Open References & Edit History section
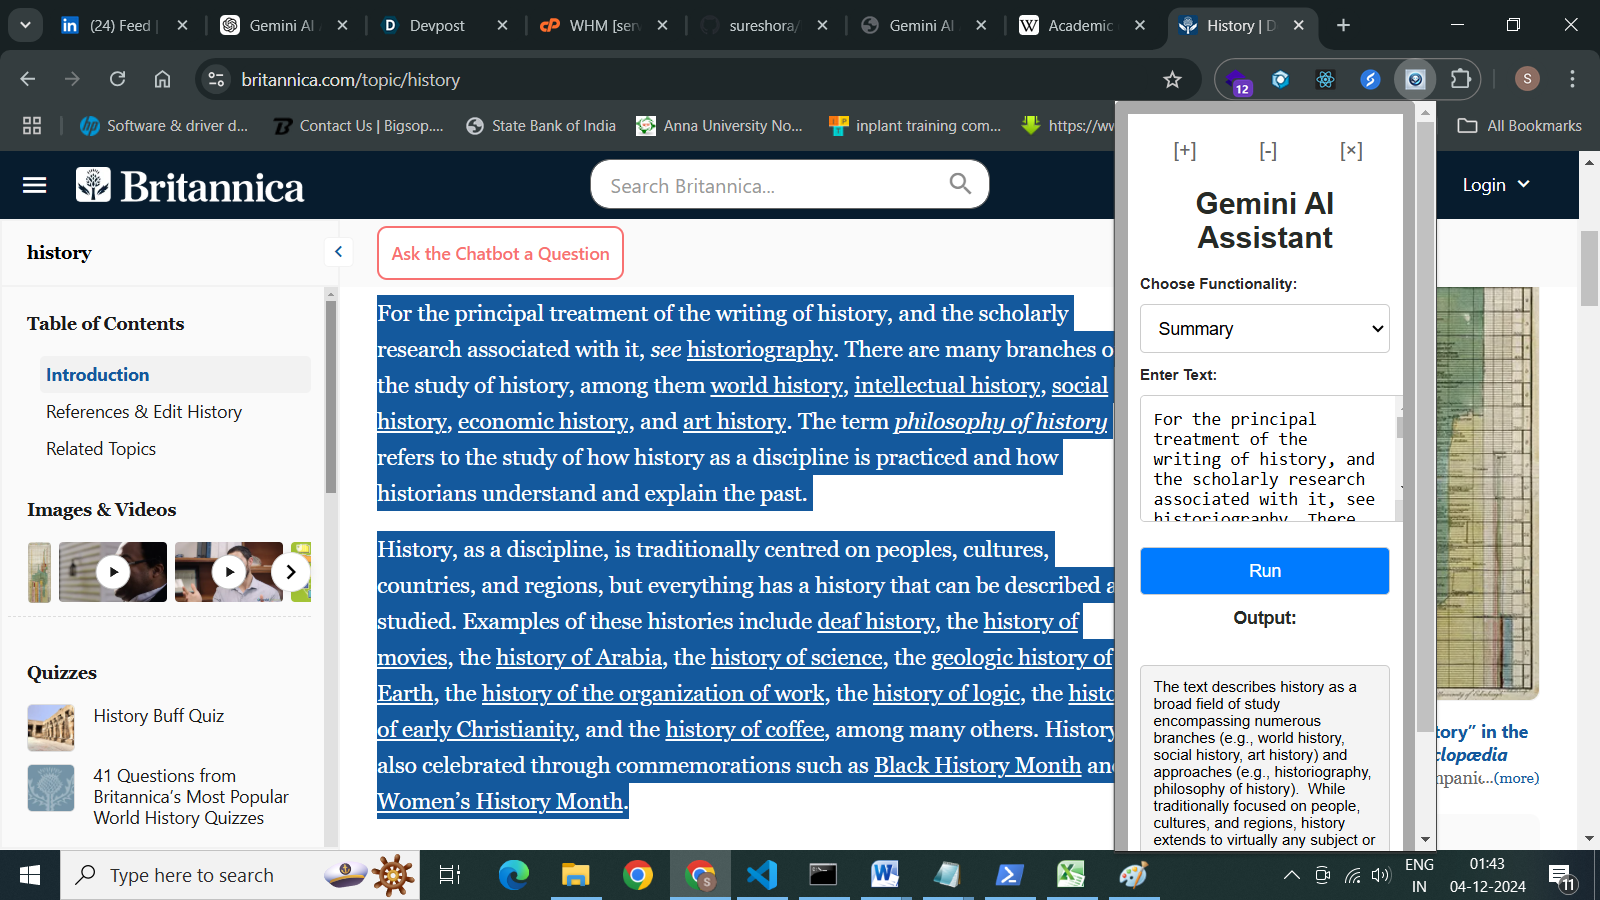The height and width of the screenshot is (900, 1600). pos(144,411)
